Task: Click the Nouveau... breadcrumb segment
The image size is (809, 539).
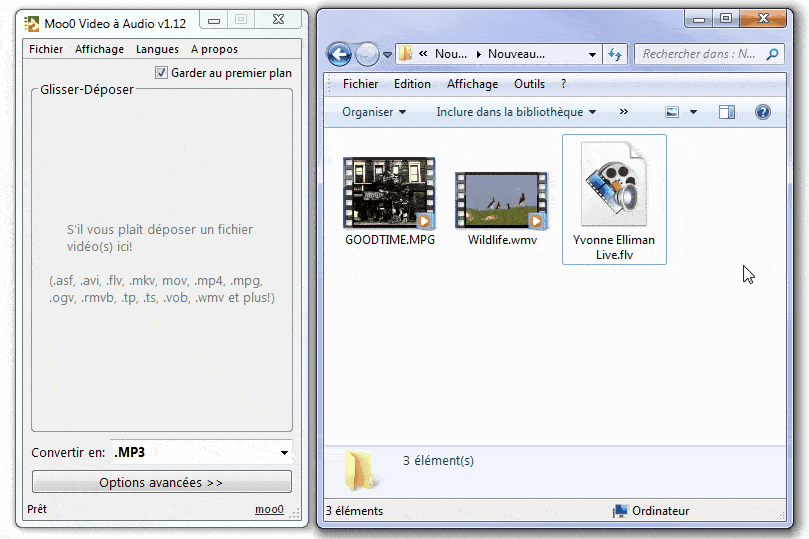Action: (516, 54)
